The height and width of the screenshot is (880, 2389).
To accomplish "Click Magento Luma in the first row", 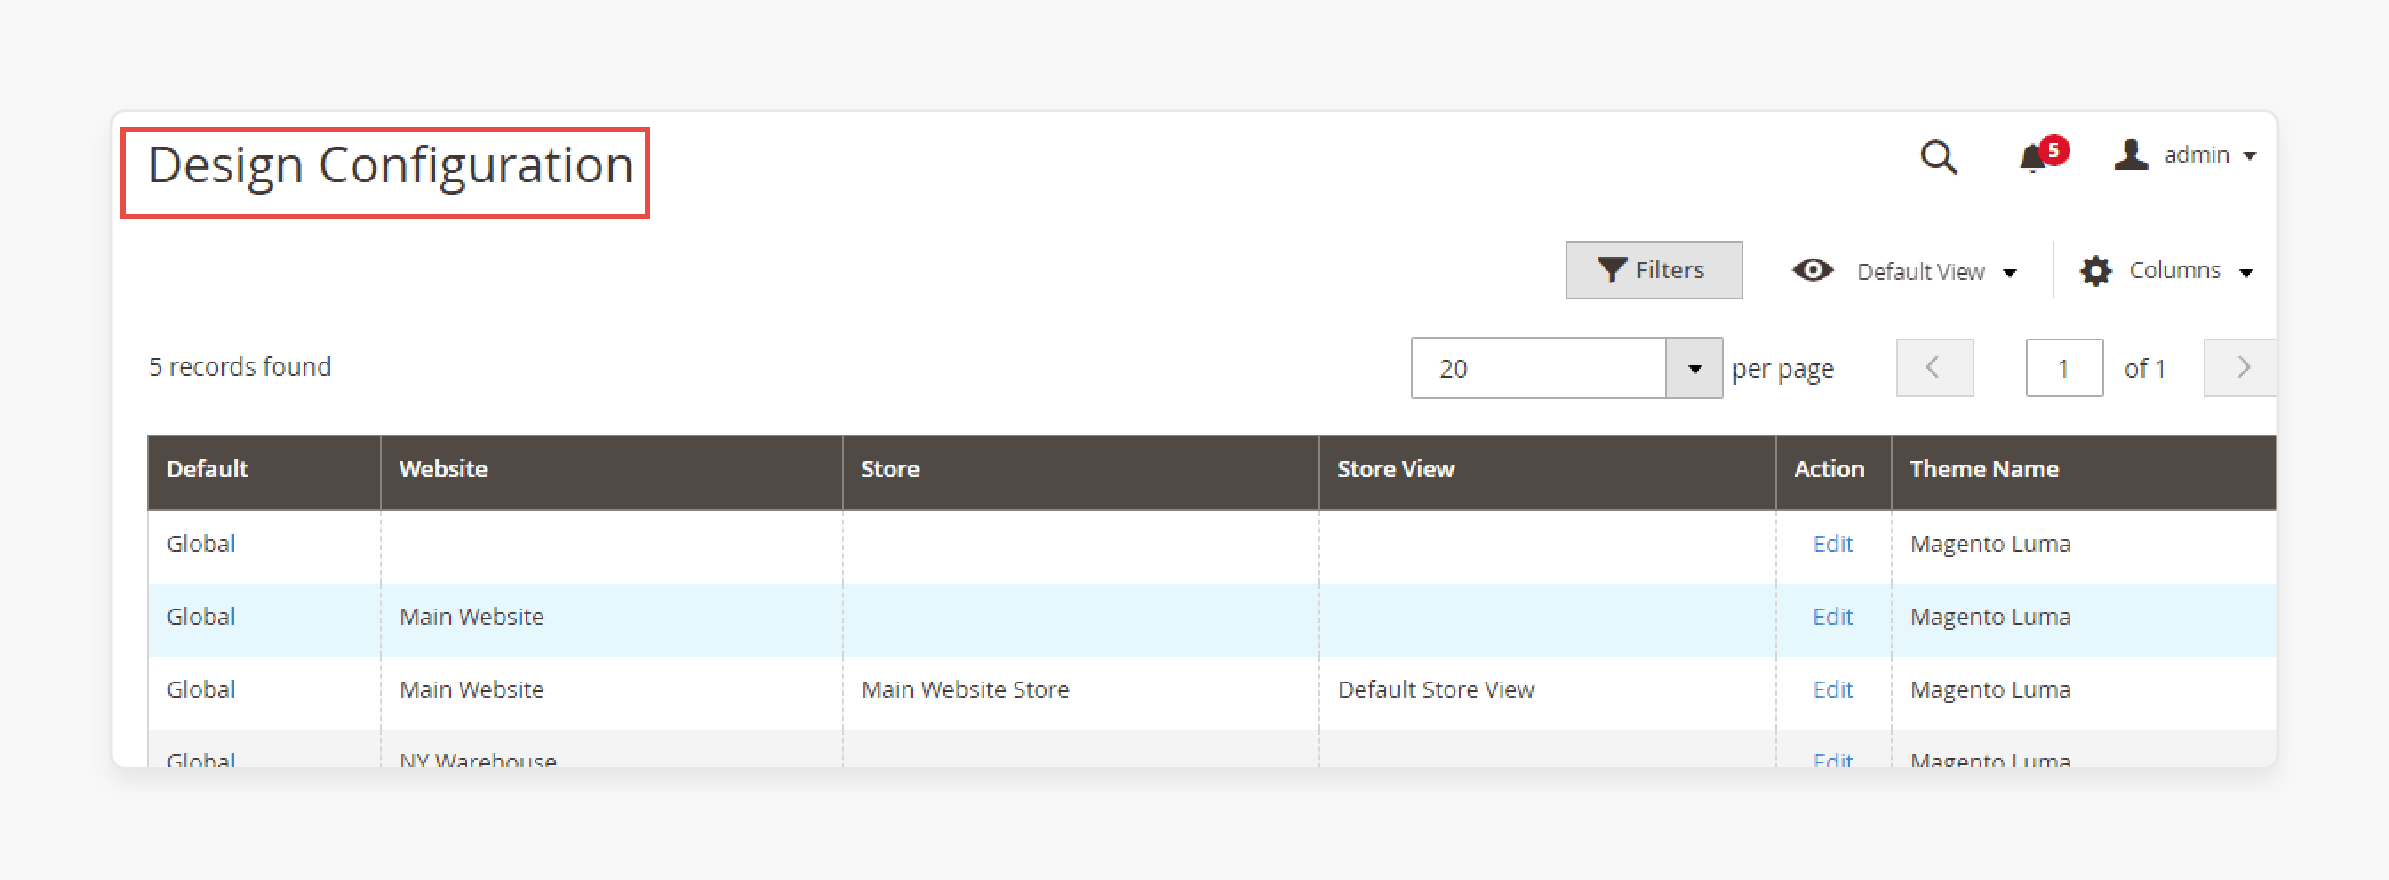I will (1990, 544).
